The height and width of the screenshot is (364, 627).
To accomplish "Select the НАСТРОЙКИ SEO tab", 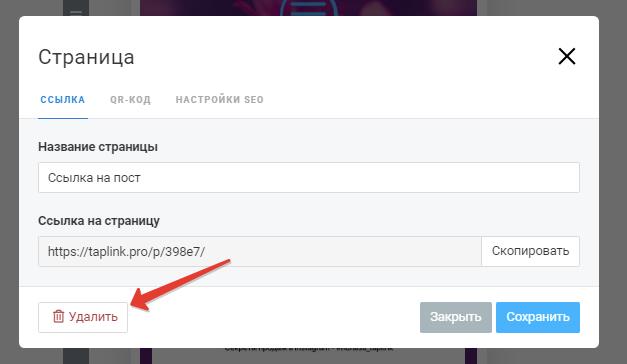I will [220, 100].
